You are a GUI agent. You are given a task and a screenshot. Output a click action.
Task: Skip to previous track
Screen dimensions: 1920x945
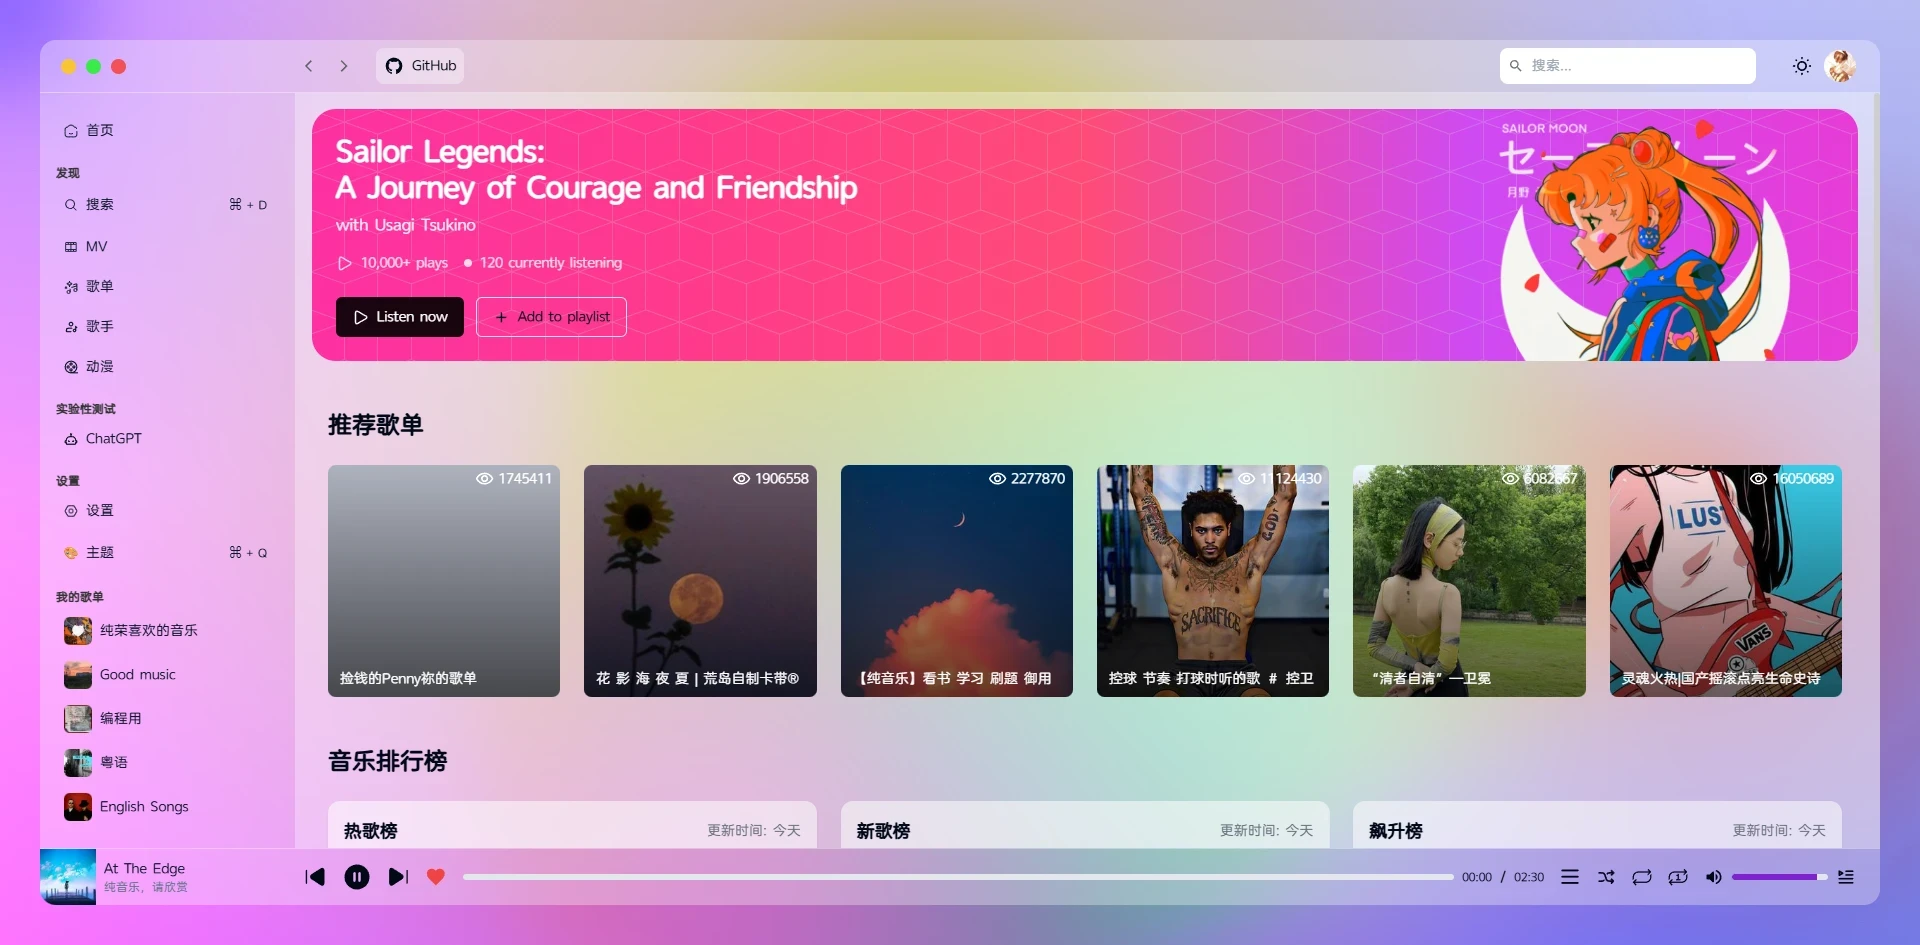pos(315,877)
